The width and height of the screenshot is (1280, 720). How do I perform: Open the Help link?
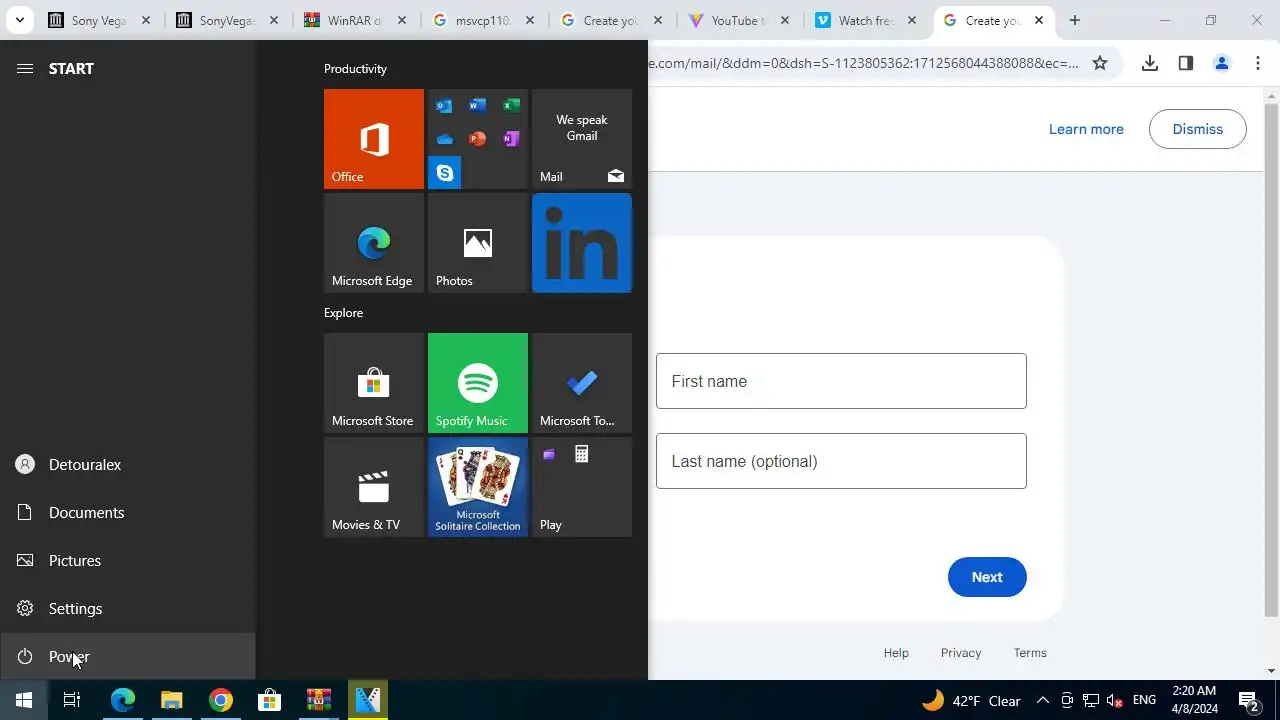pos(896,653)
